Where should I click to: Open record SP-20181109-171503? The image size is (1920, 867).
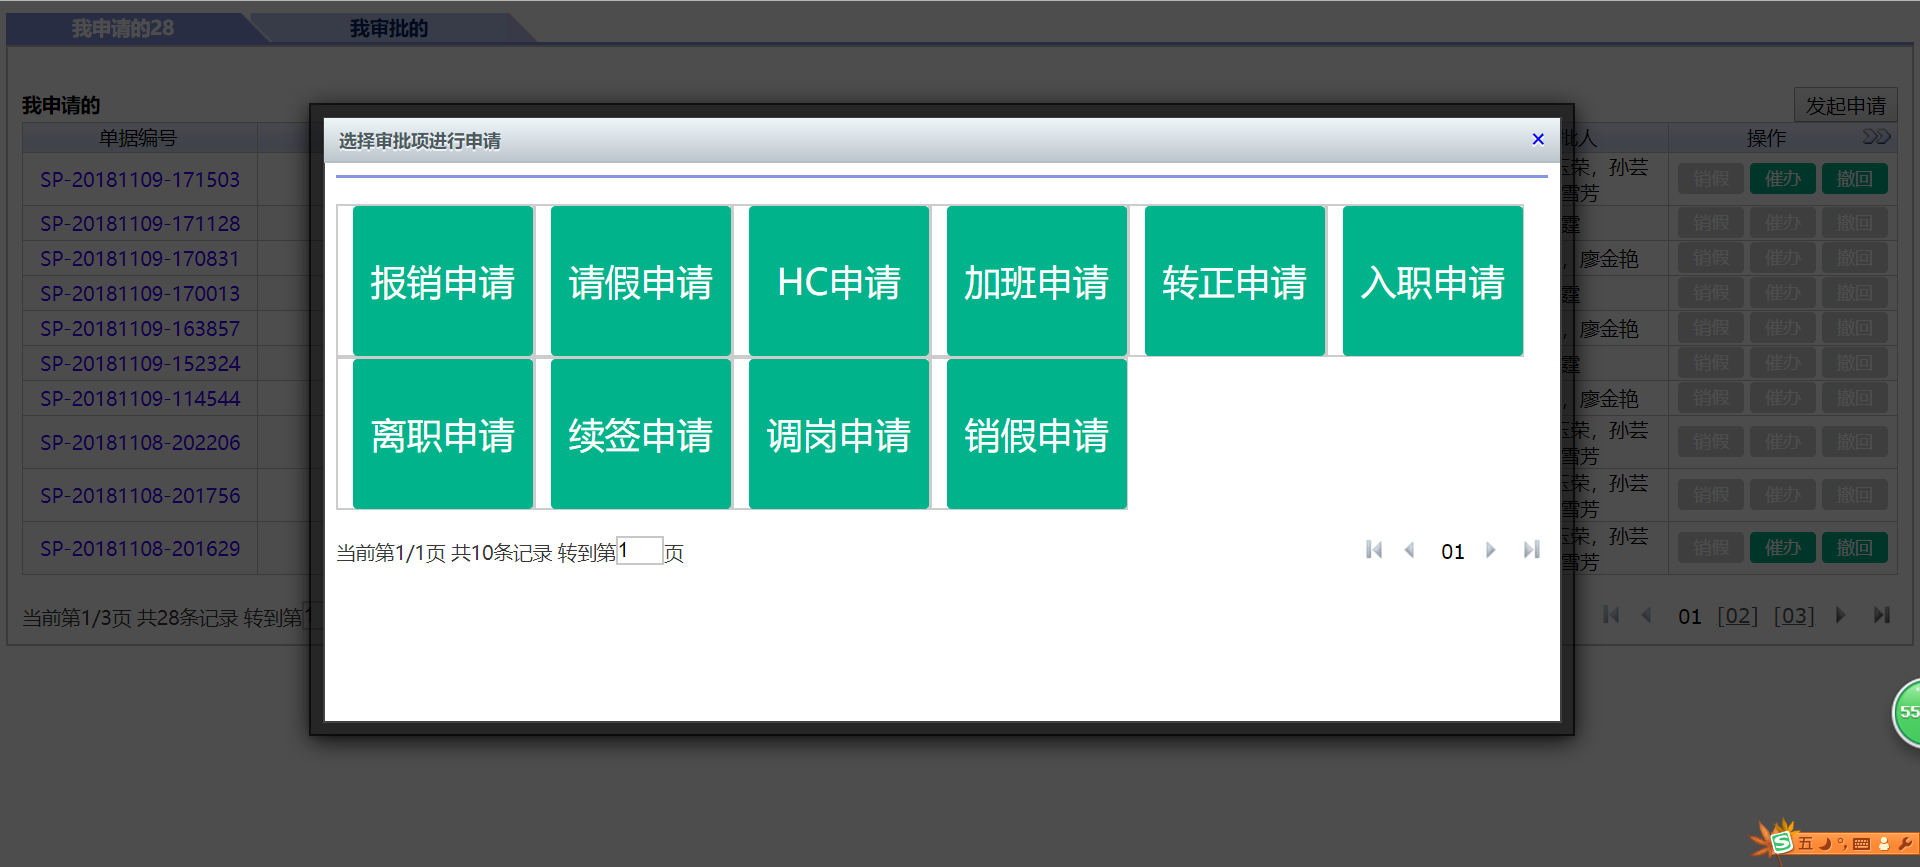click(x=140, y=180)
